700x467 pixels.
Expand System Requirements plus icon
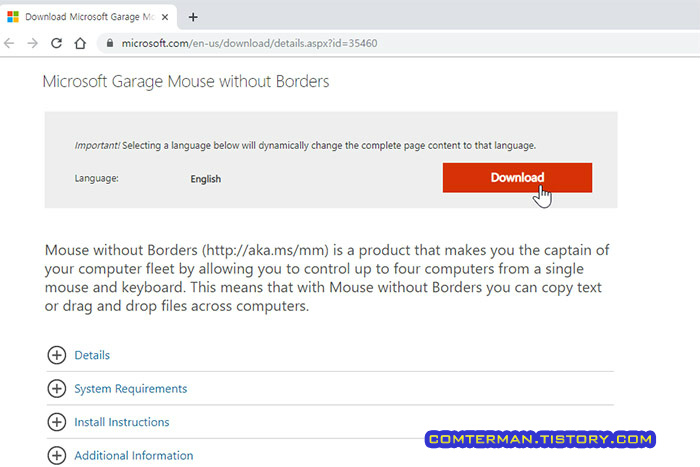coord(57,388)
